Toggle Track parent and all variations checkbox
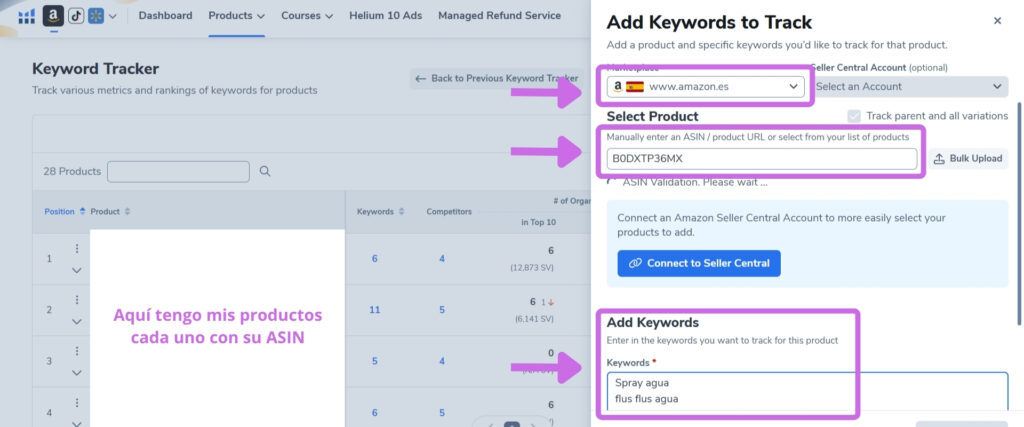 point(854,116)
